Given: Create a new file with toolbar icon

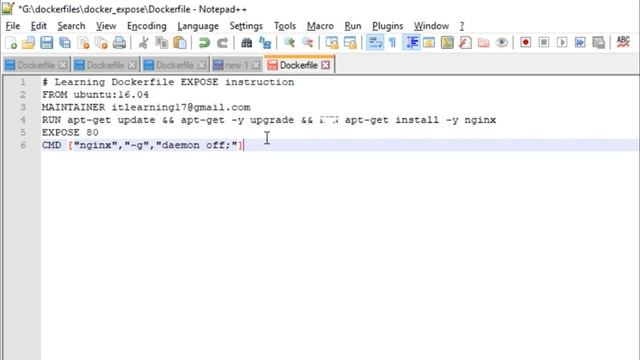Looking at the screenshot, I should click(x=11, y=42).
